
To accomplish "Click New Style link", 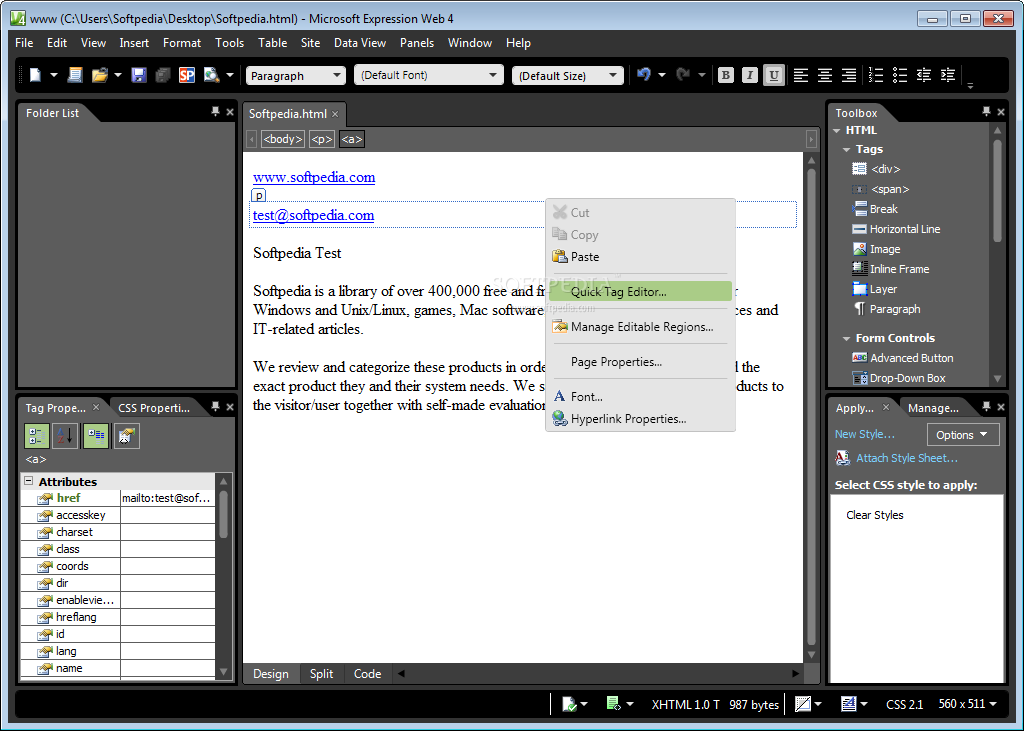I will click(x=865, y=434).
